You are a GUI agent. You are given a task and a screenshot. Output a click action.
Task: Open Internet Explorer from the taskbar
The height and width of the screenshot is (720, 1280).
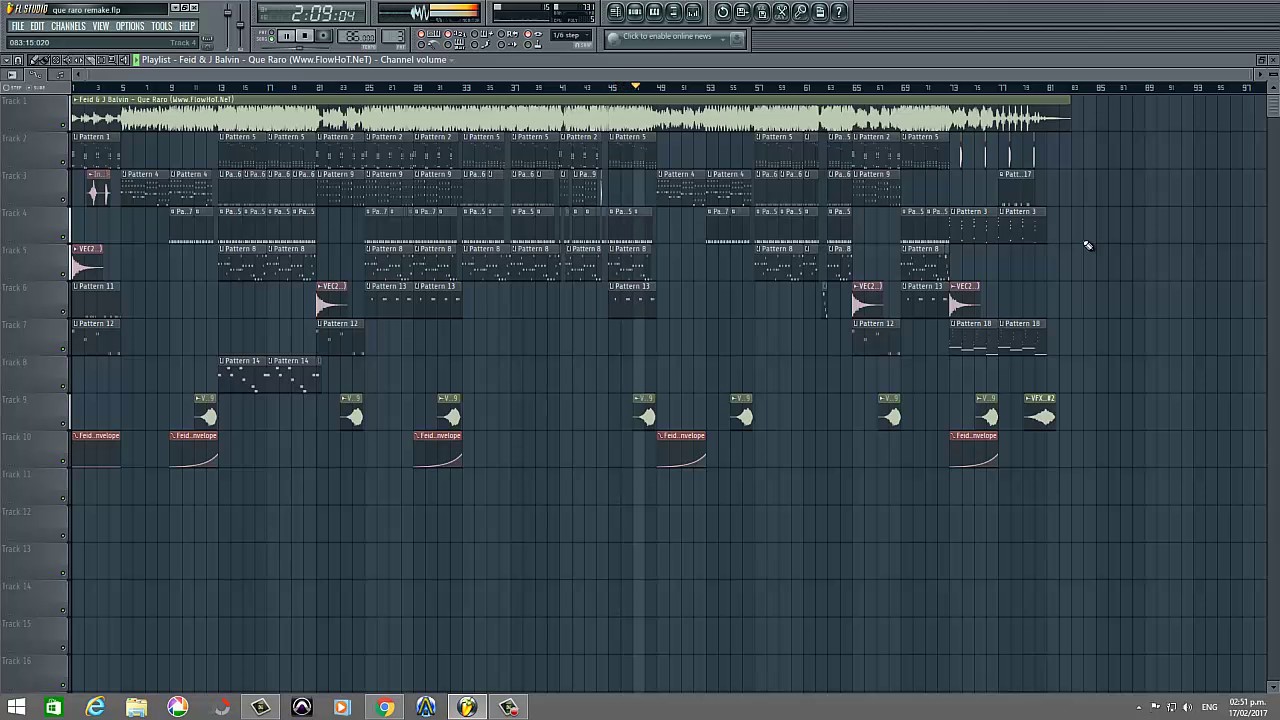tap(95, 708)
